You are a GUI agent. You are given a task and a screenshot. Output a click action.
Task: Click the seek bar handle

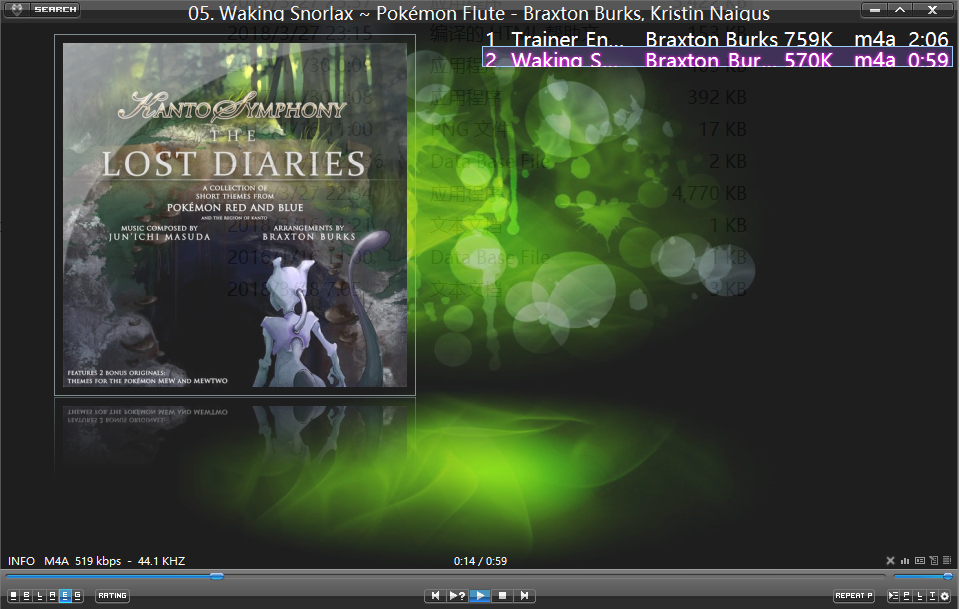[217, 576]
